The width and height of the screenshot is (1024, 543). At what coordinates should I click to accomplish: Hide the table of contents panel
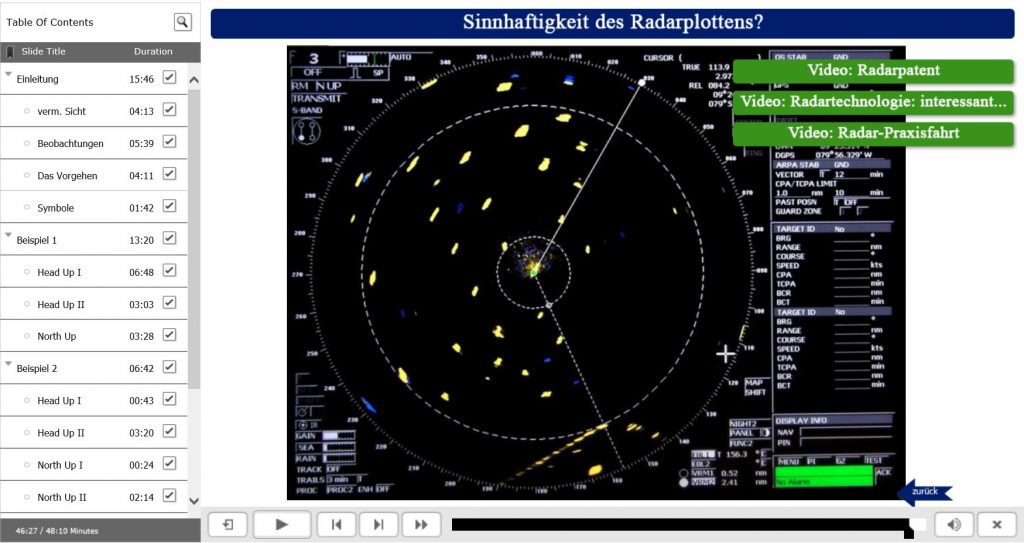[x=228, y=524]
